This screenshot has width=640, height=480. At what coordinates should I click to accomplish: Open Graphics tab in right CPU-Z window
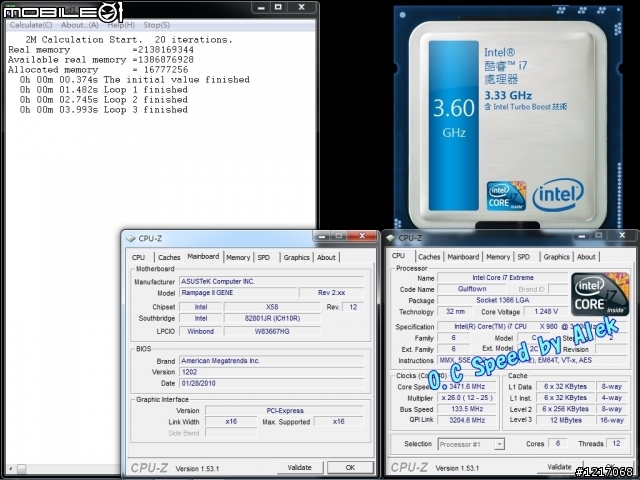coord(556,257)
